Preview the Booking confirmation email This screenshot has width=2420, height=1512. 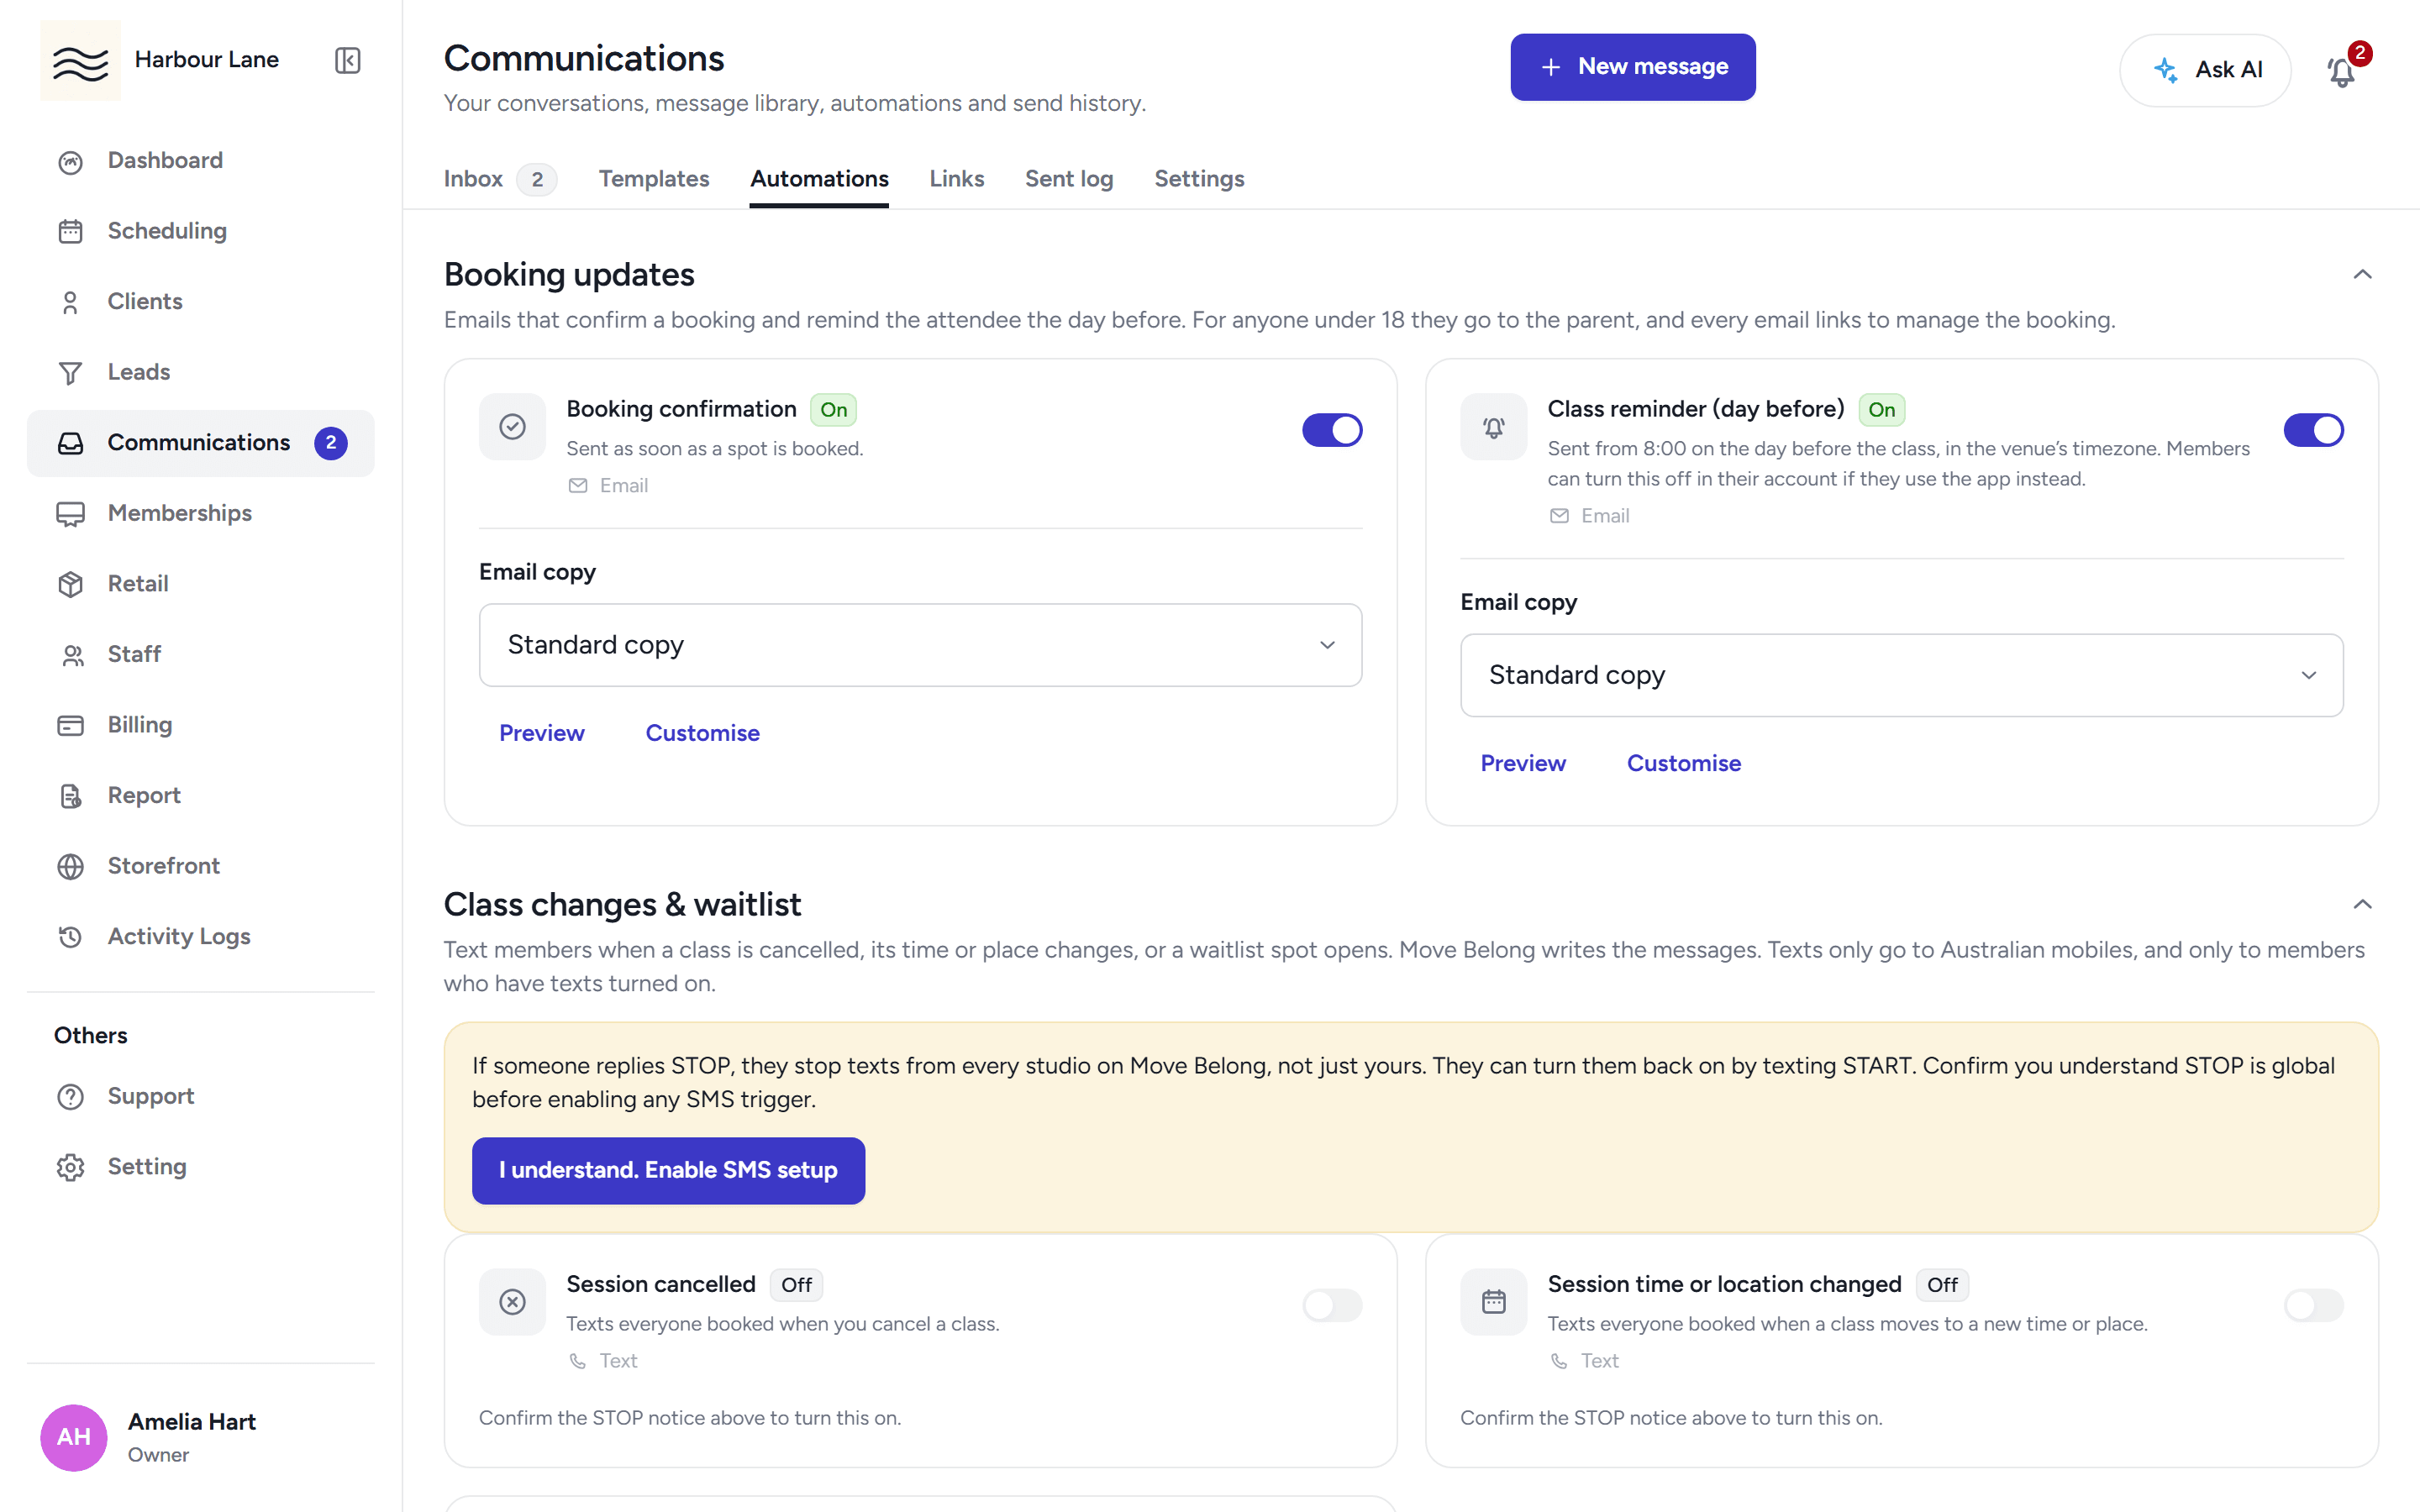click(542, 733)
